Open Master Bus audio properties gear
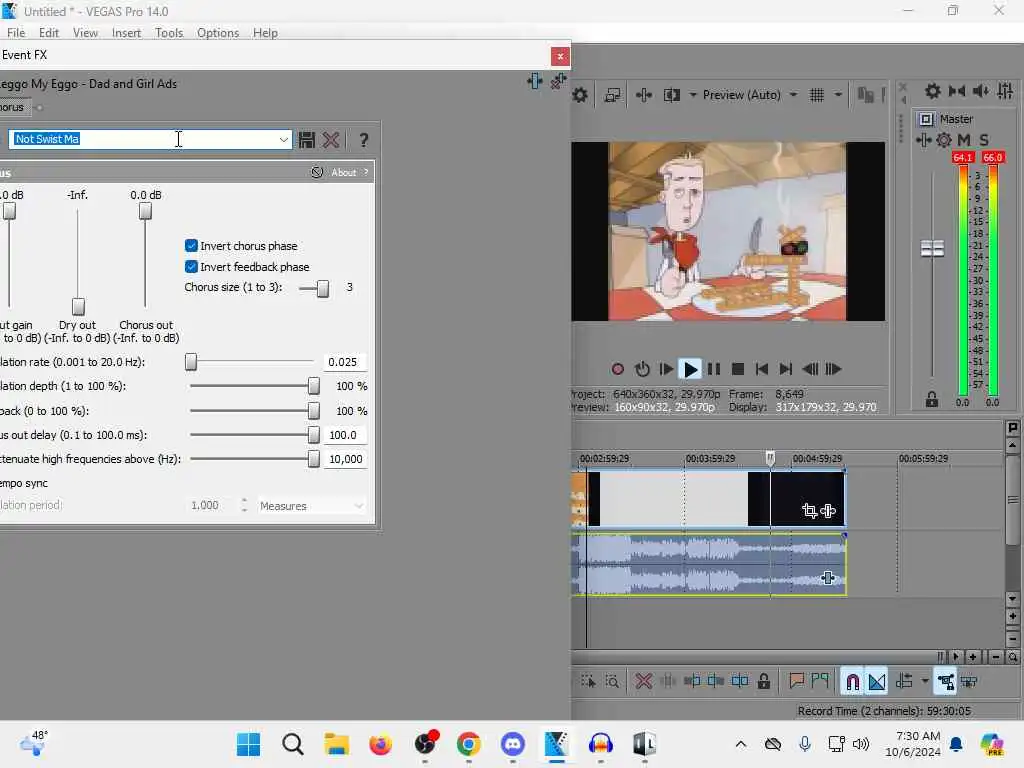Image resolution: width=1024 pixels, height=768 pixels. [933, 91]
